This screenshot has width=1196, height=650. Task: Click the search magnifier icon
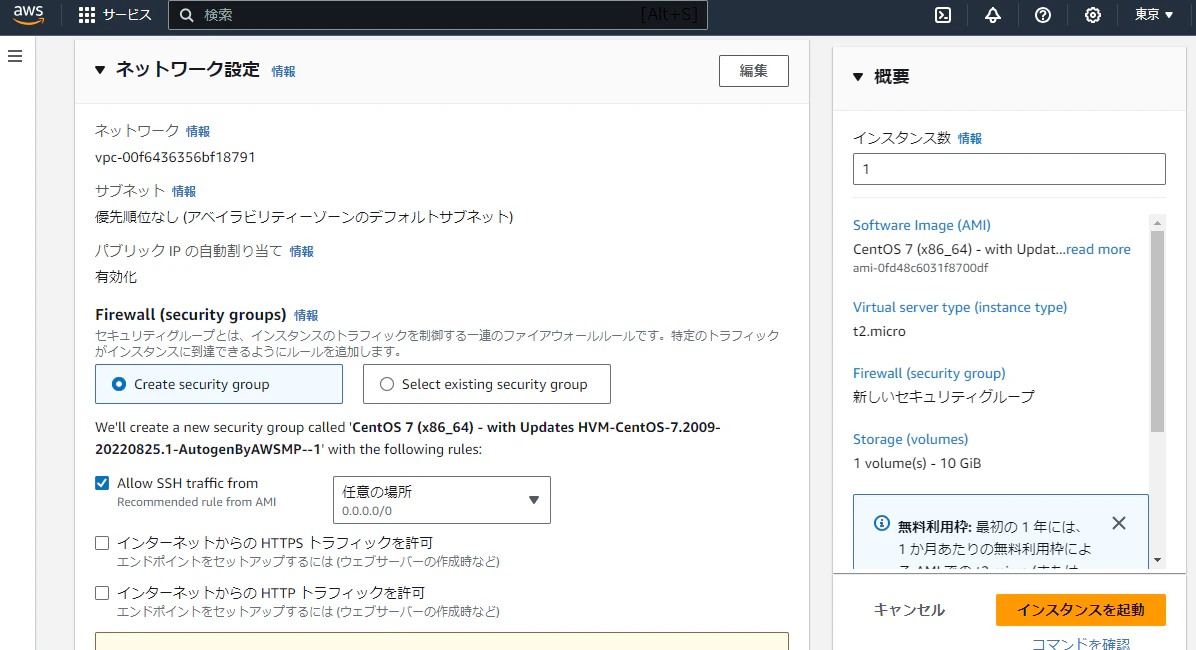coord(187,15)
